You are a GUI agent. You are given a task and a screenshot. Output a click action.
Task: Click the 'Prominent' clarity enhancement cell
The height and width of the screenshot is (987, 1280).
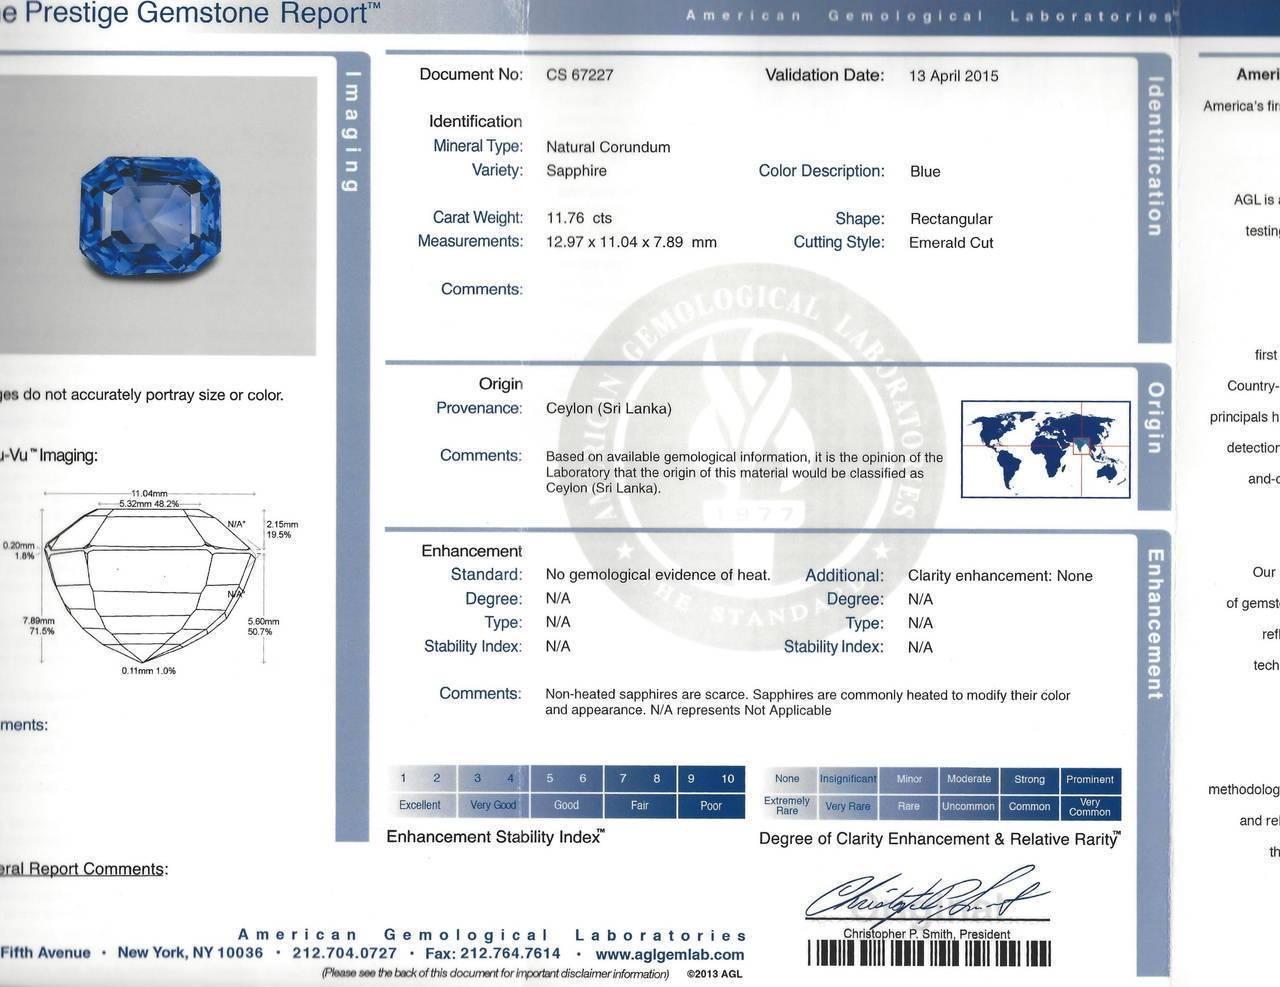[x=1090, y=779]
